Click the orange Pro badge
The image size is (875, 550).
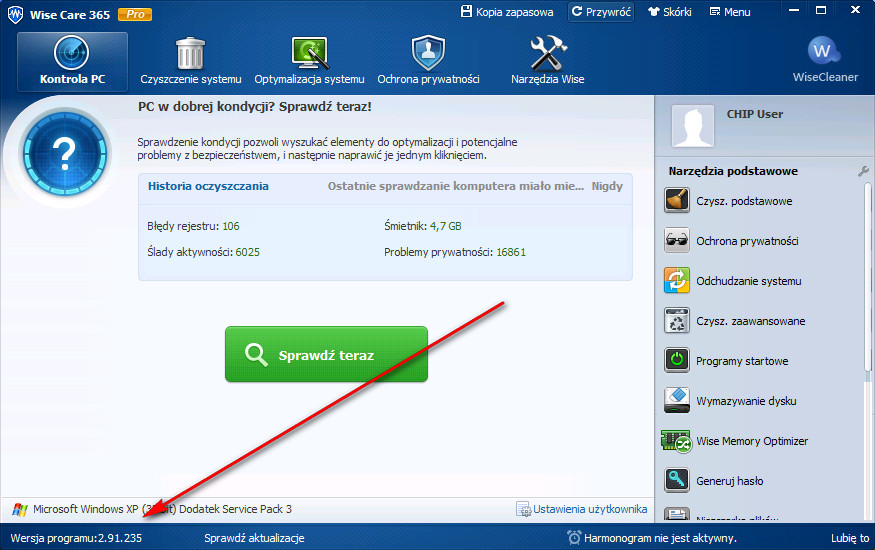click(x=135, y=15)
